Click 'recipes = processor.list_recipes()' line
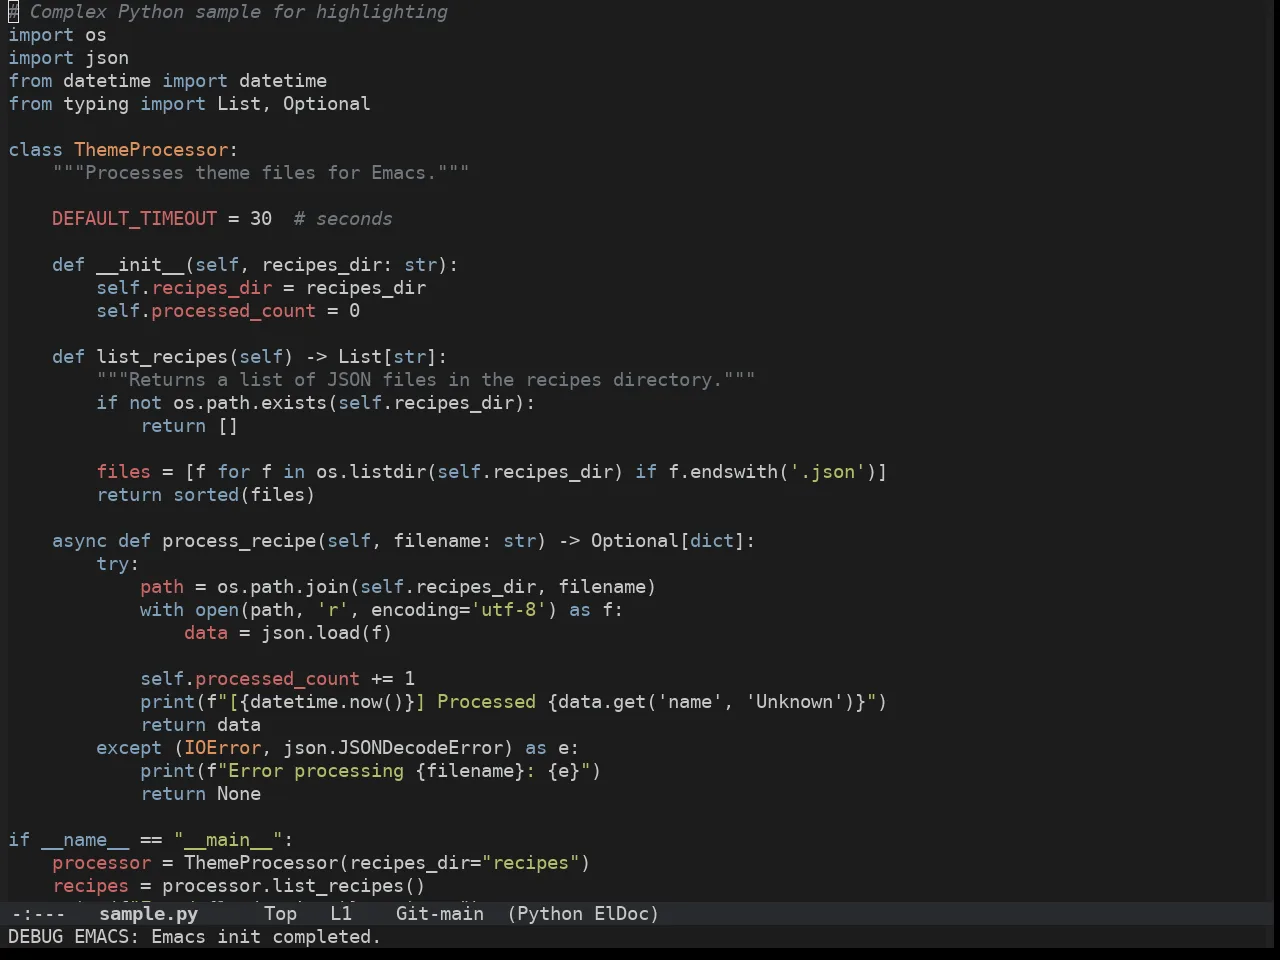The width and height of the screenshot is (1280, 960). (x=239, y=886)
